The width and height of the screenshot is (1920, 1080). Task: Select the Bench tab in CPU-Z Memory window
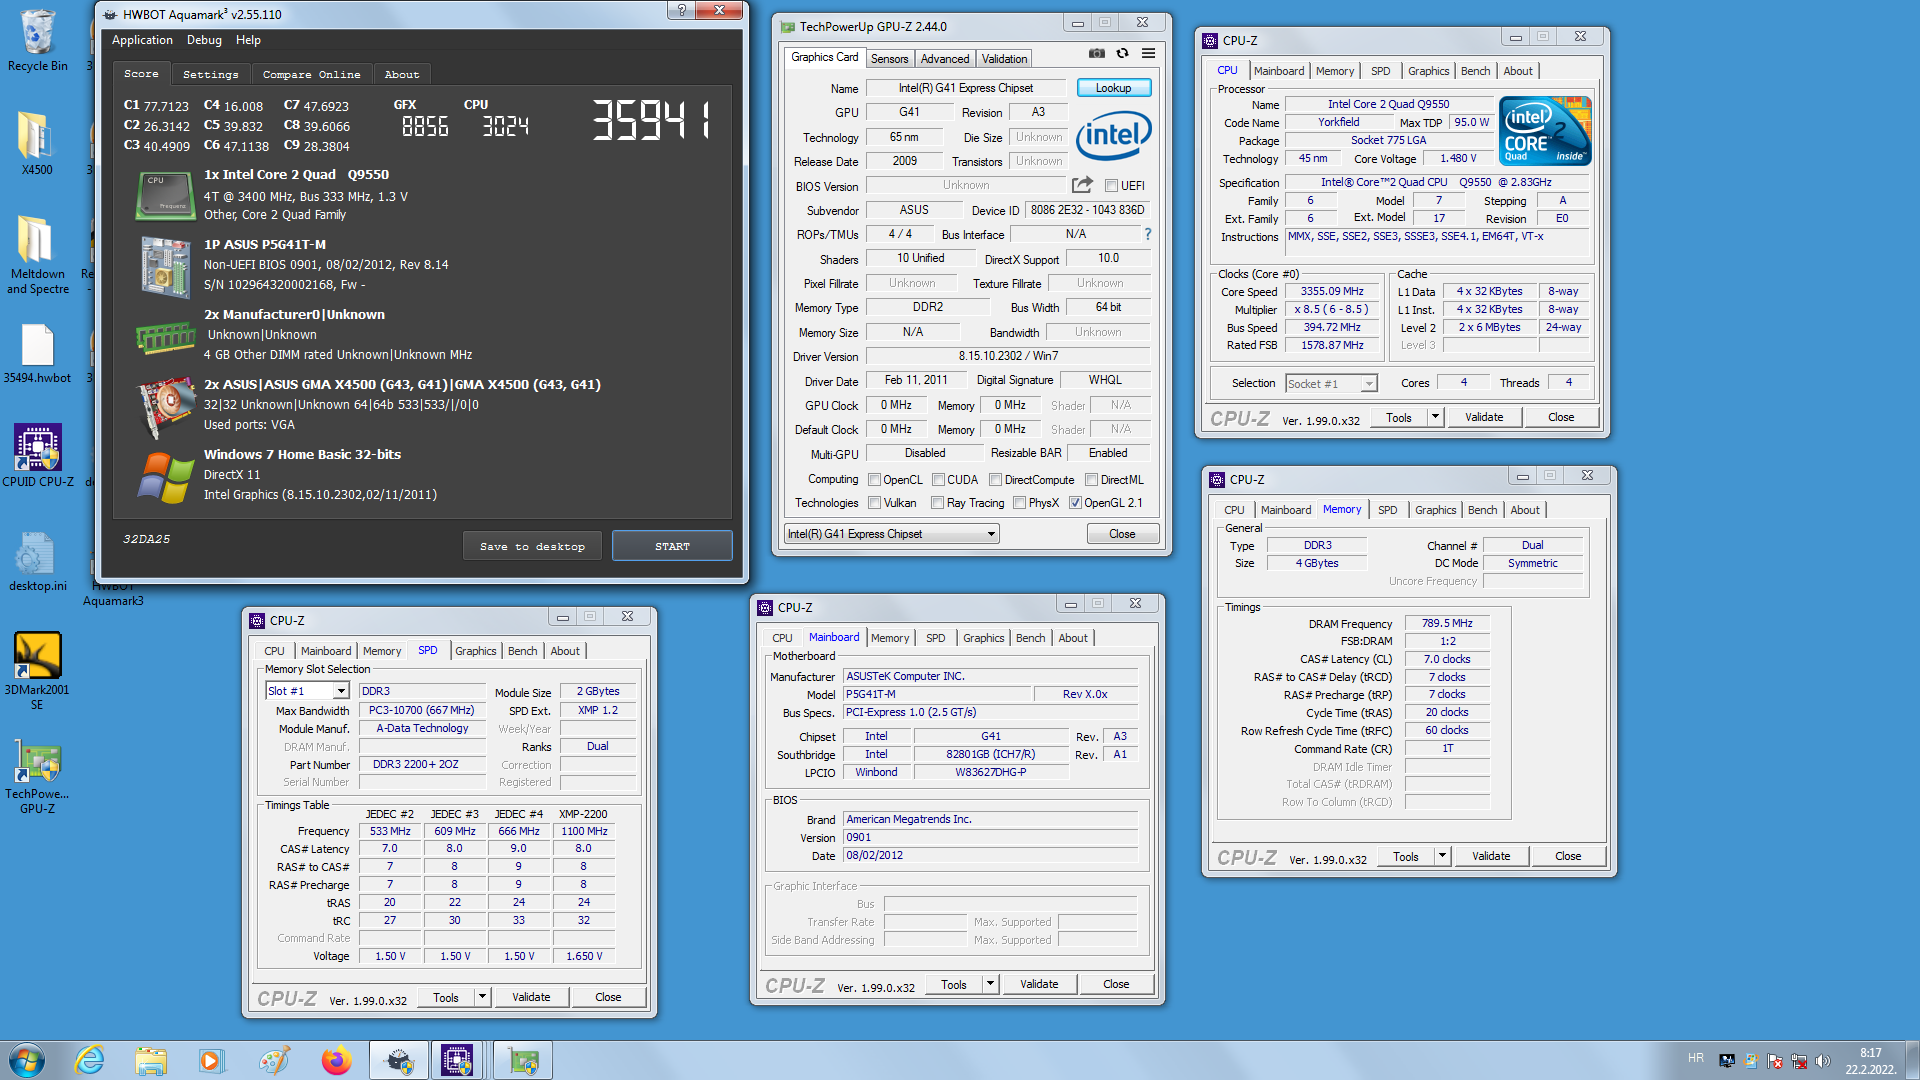pos(1482,510)
